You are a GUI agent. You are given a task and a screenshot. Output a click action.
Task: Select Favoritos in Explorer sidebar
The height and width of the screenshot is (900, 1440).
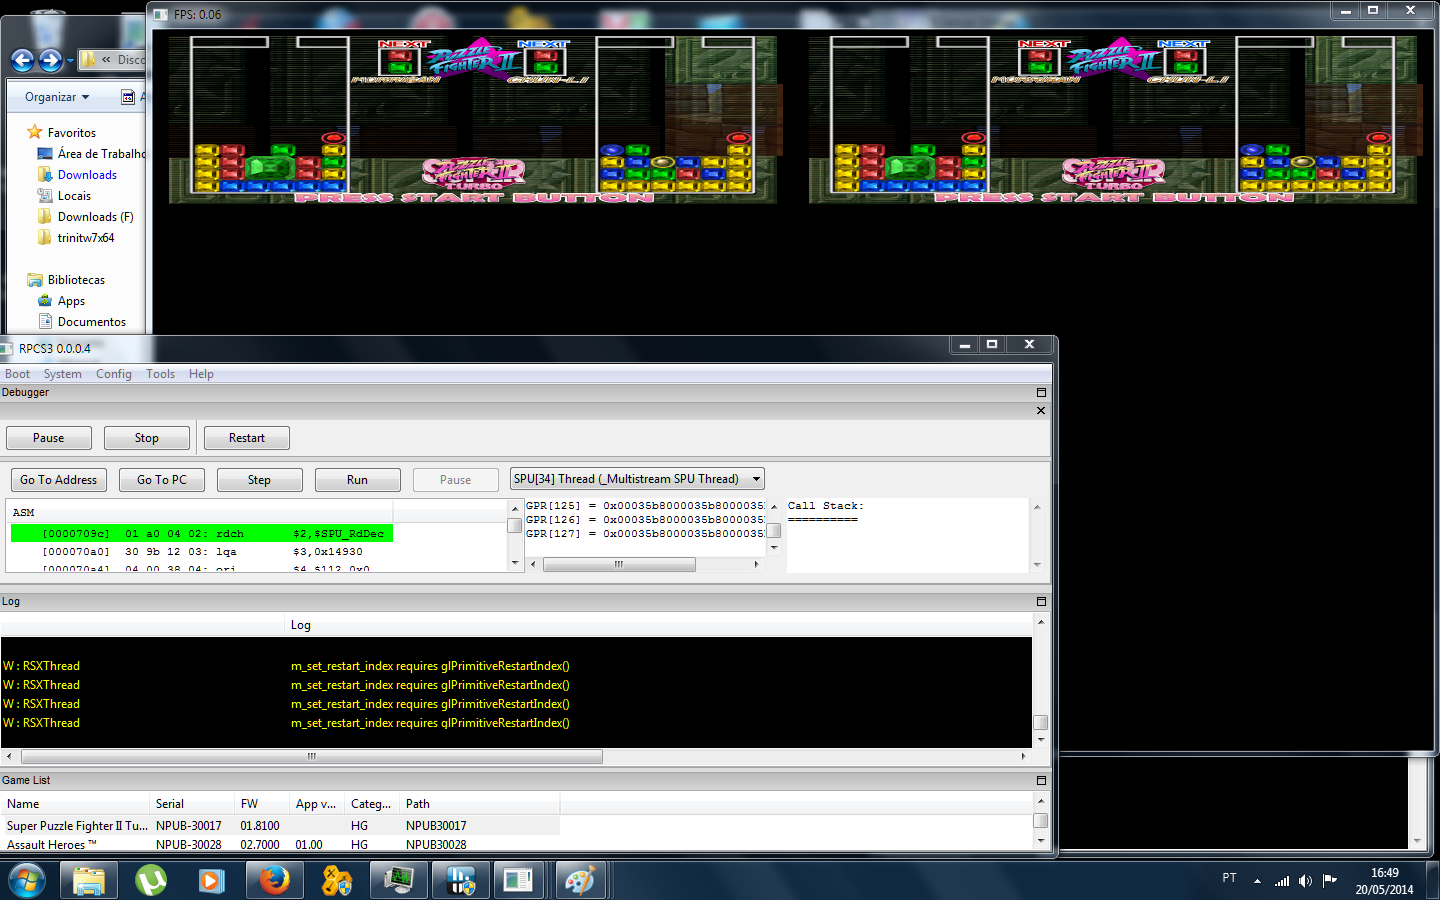71,132
